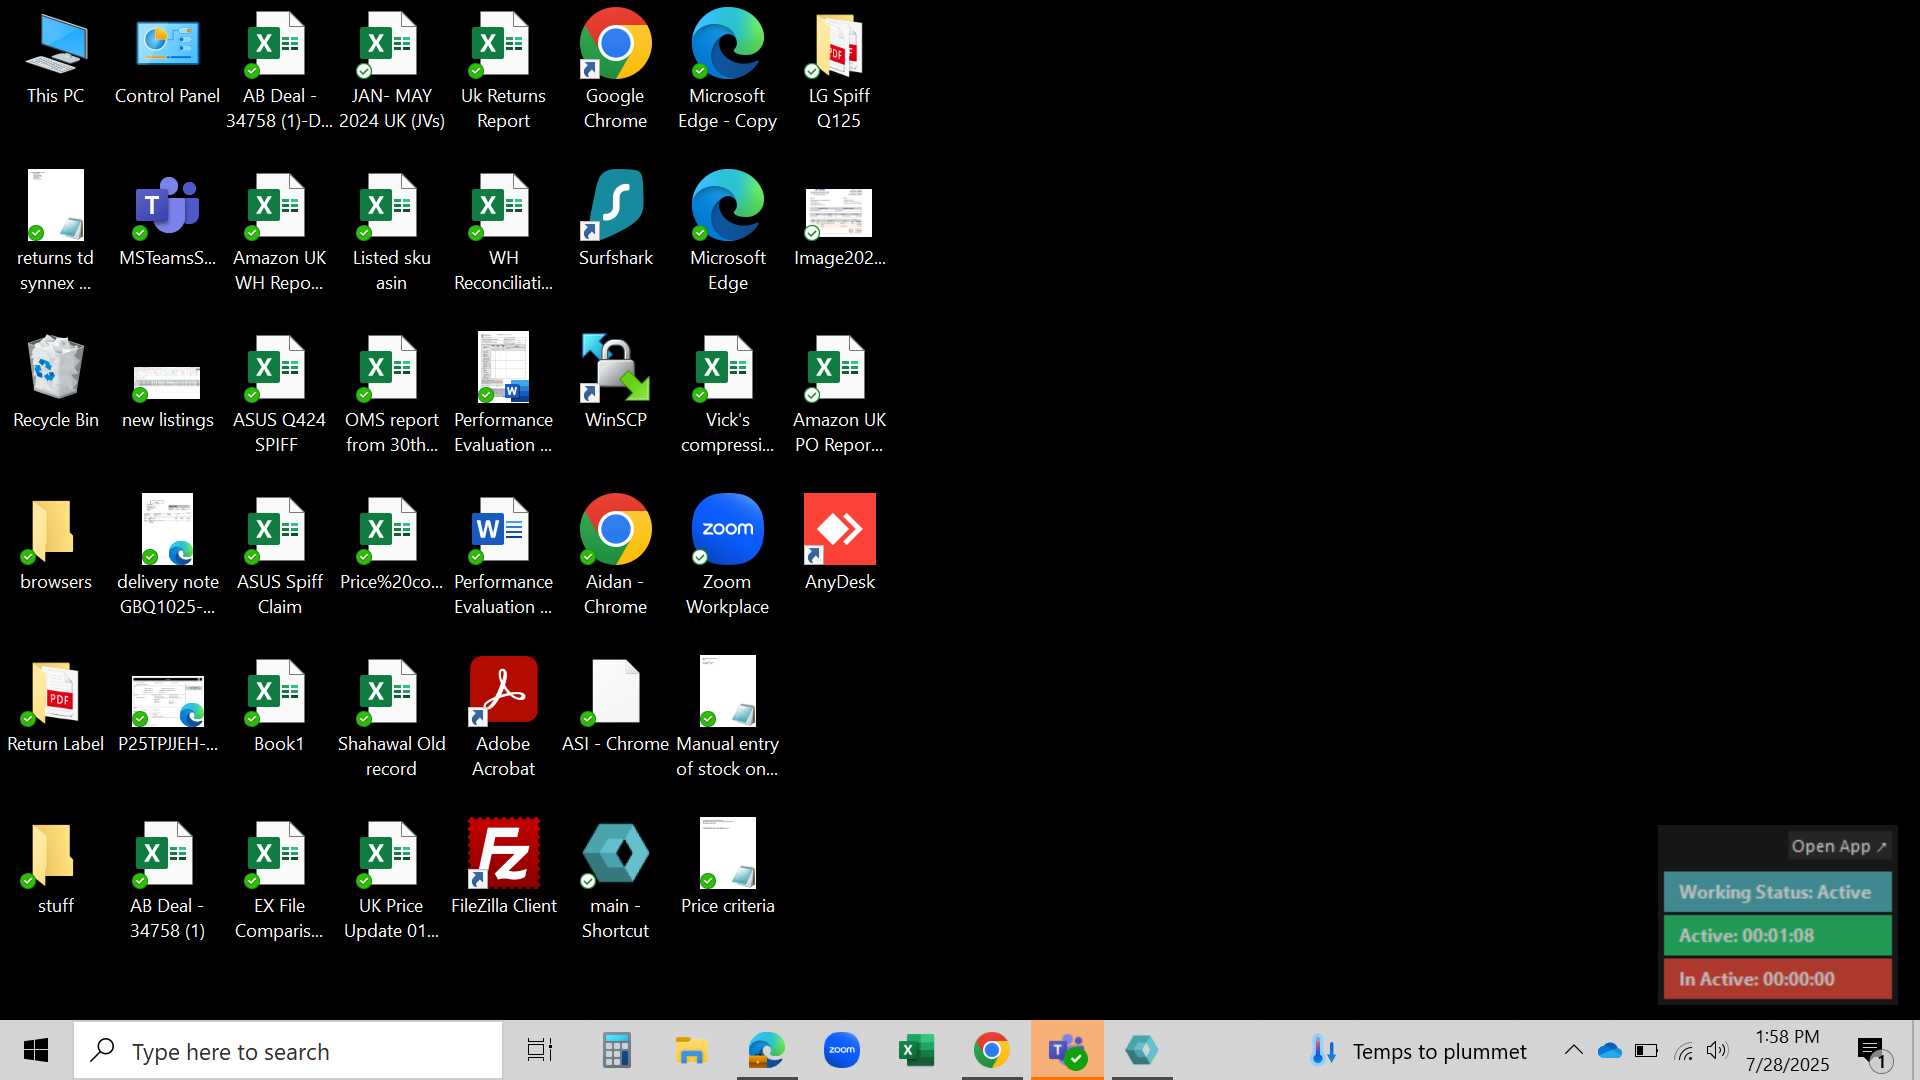The width and height of the screenshot is (1920, 1080).
Task: Select the Amazon UK PO Repor... file
Action: coord(839,394)
